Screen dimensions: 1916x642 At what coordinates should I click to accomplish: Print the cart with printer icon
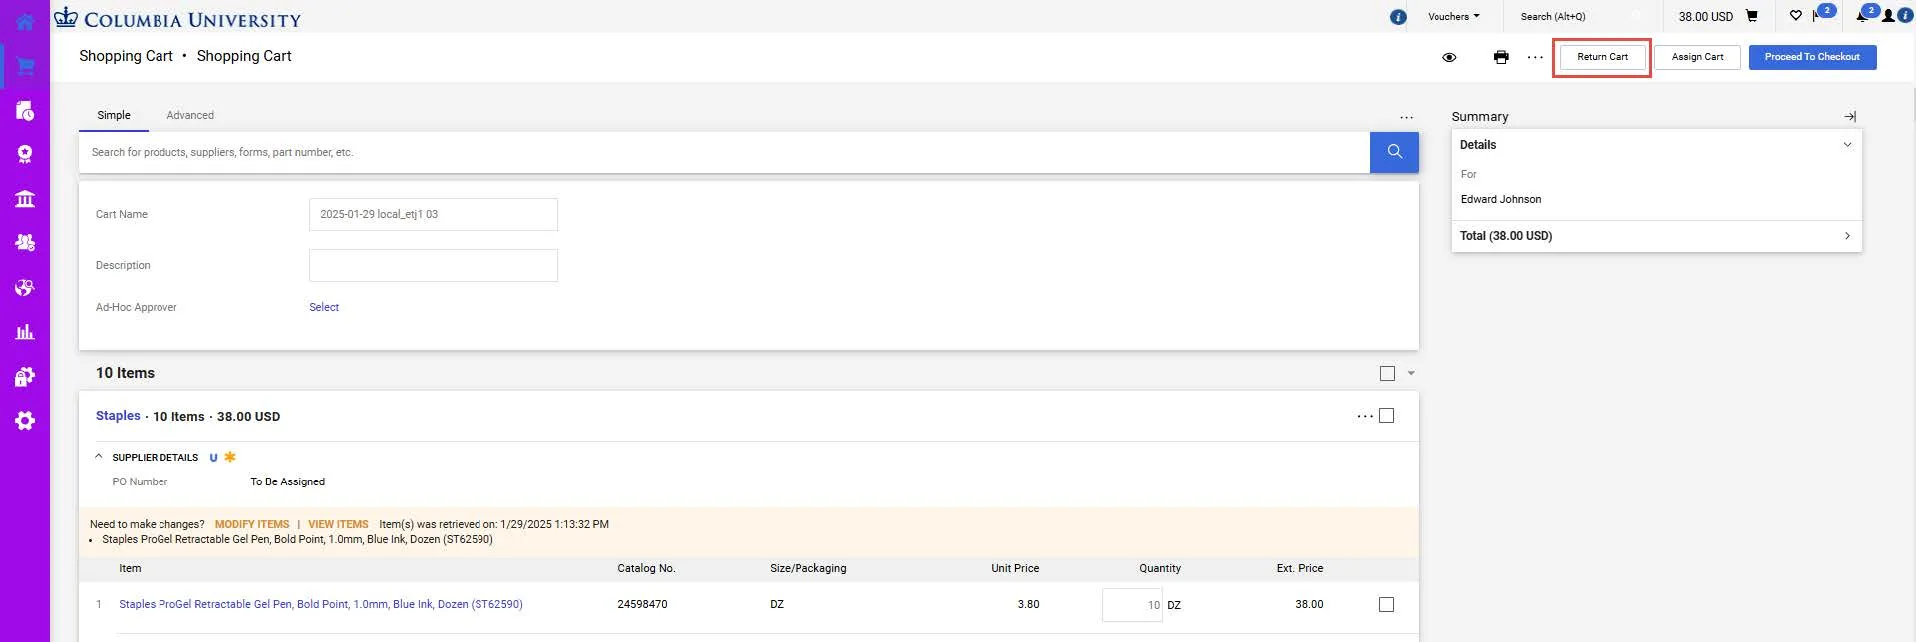[x=1501, y=57]
